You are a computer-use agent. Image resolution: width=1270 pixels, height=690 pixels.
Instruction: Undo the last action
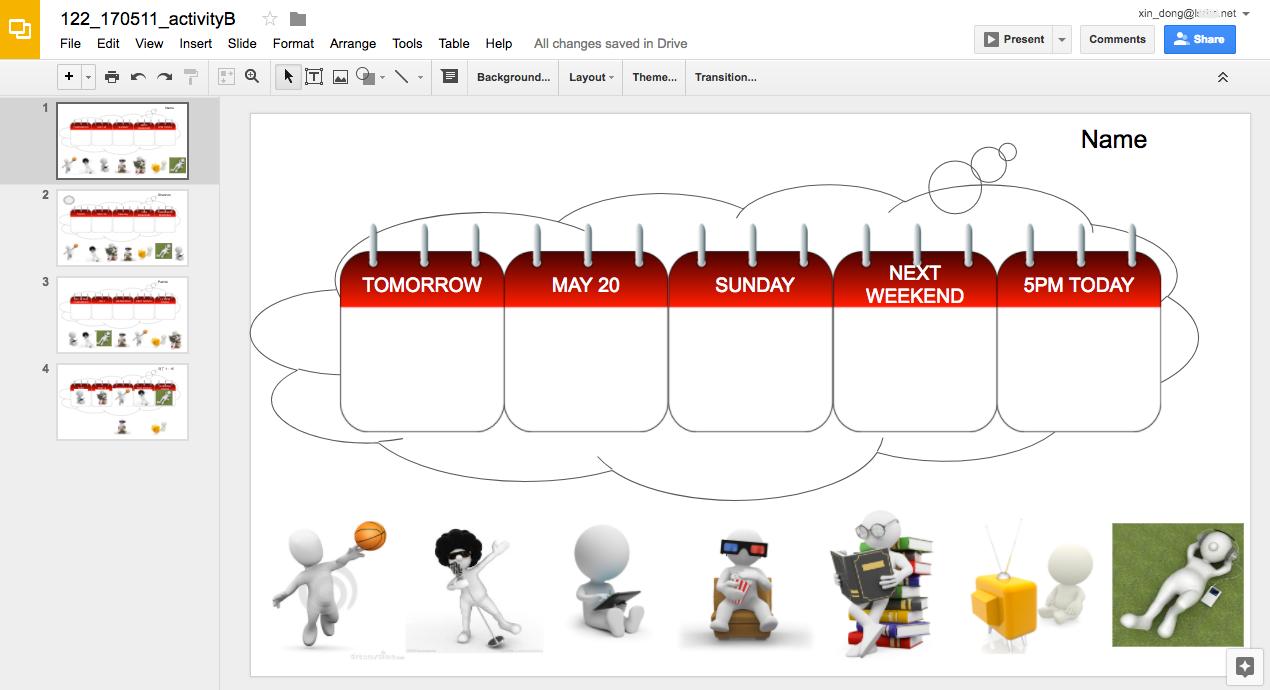[x=138, y=77]
